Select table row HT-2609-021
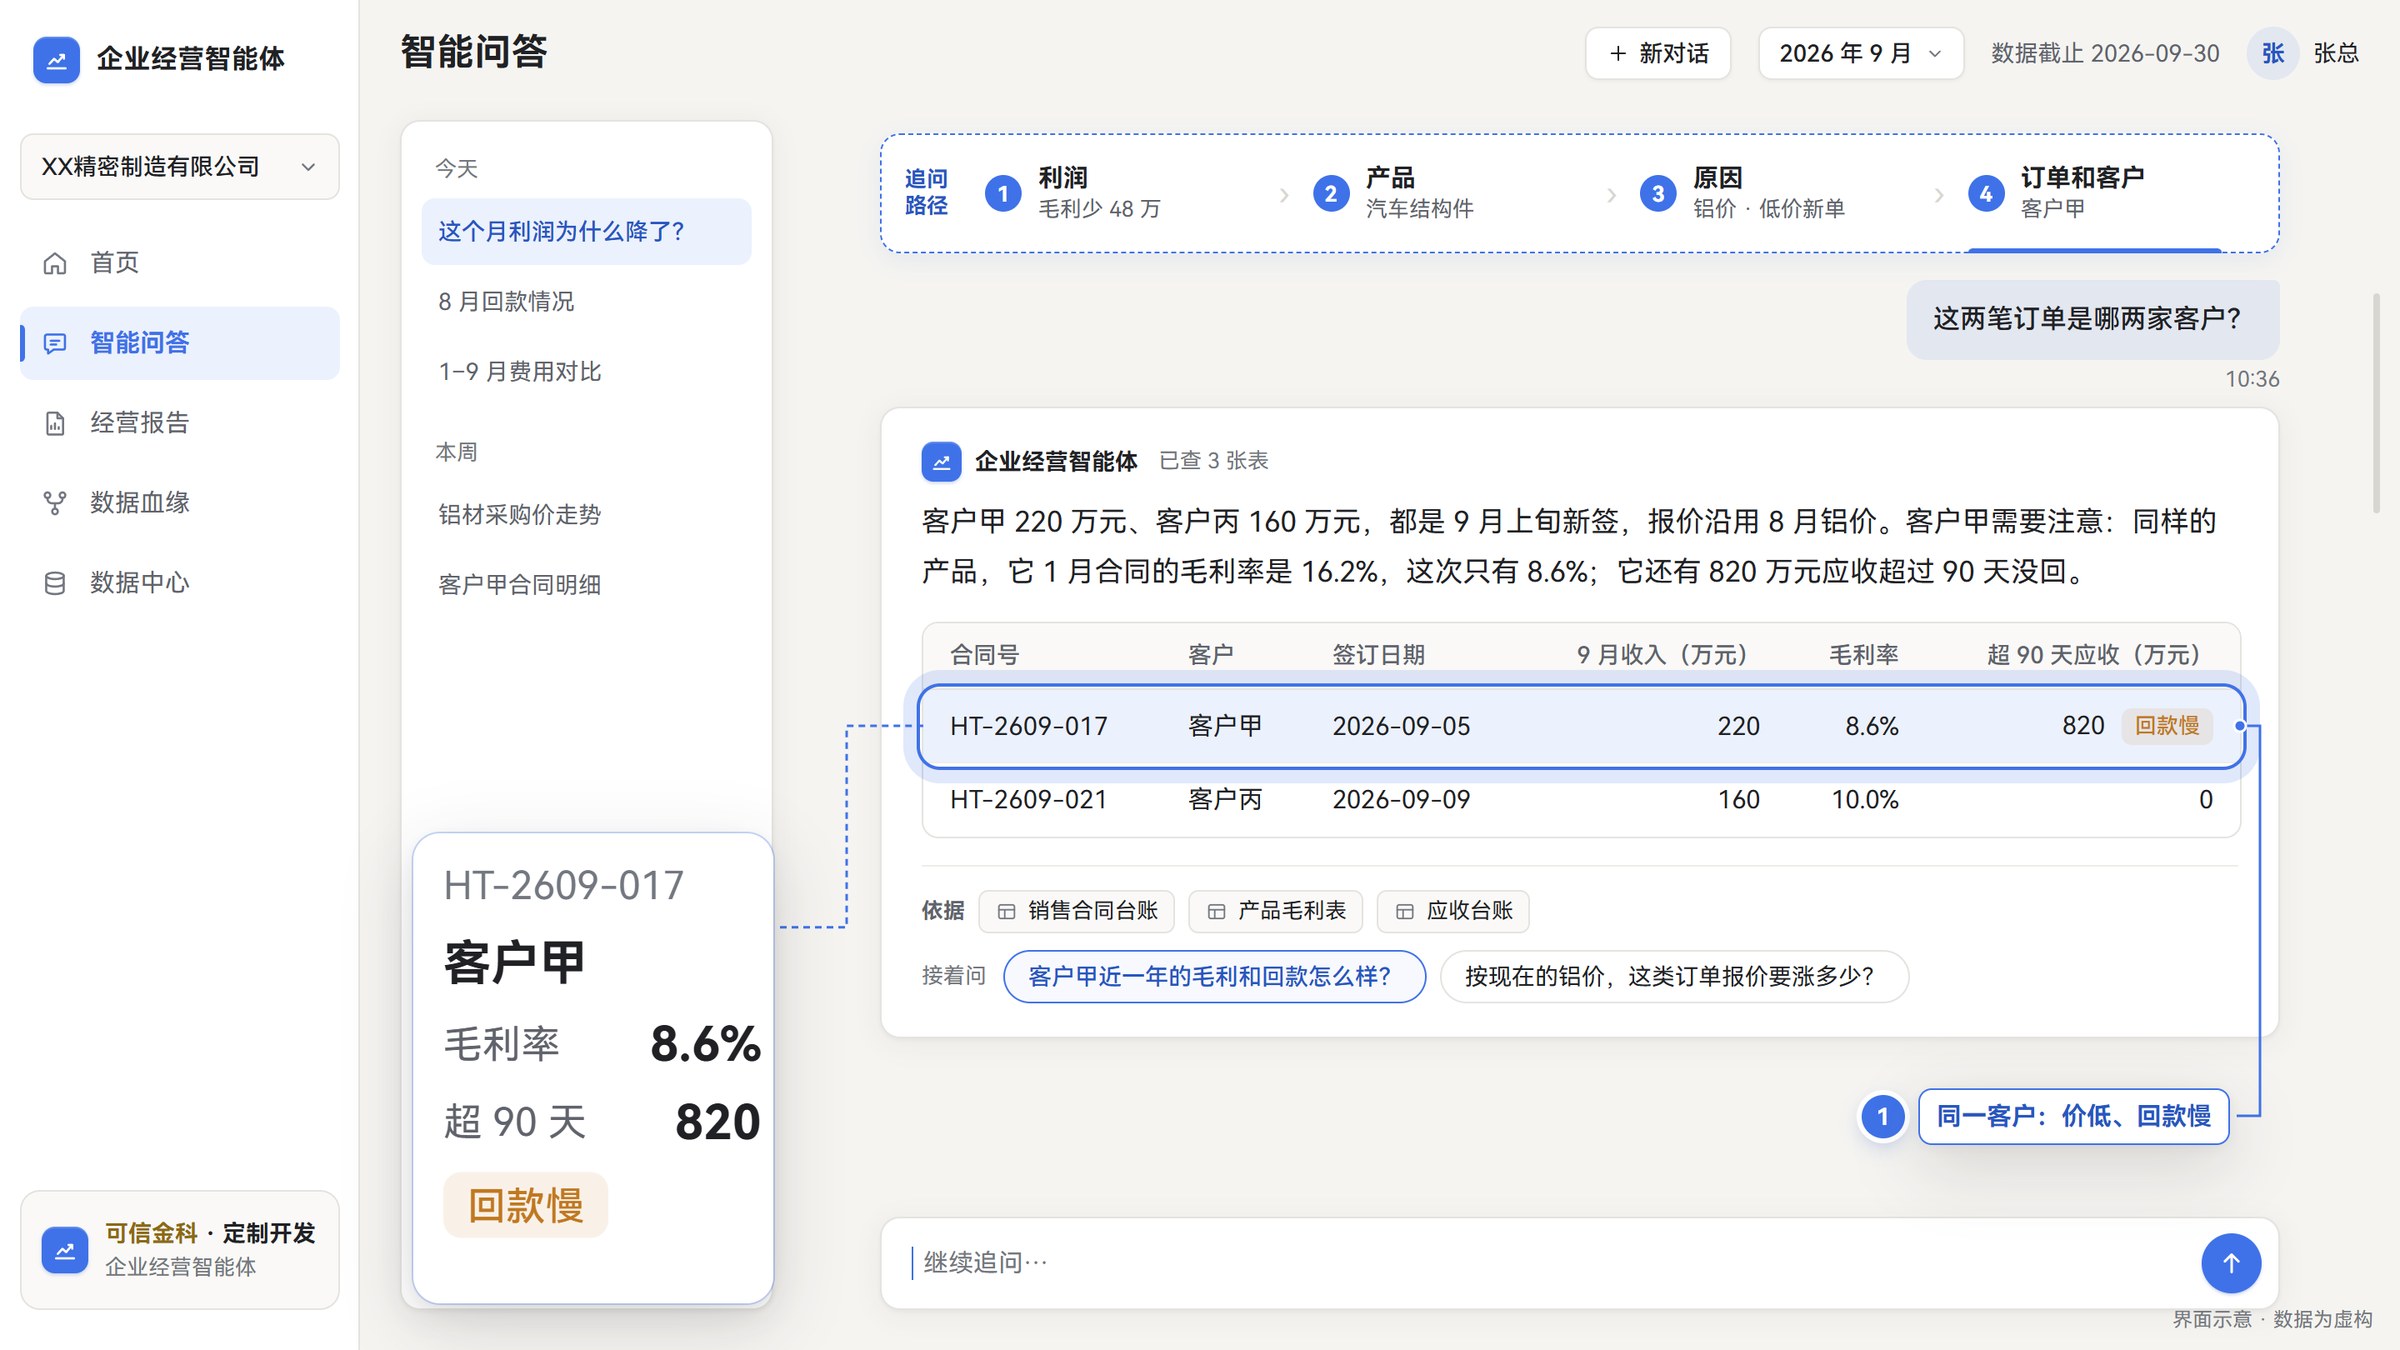2400x1350 pixels. click(1580, 800)
